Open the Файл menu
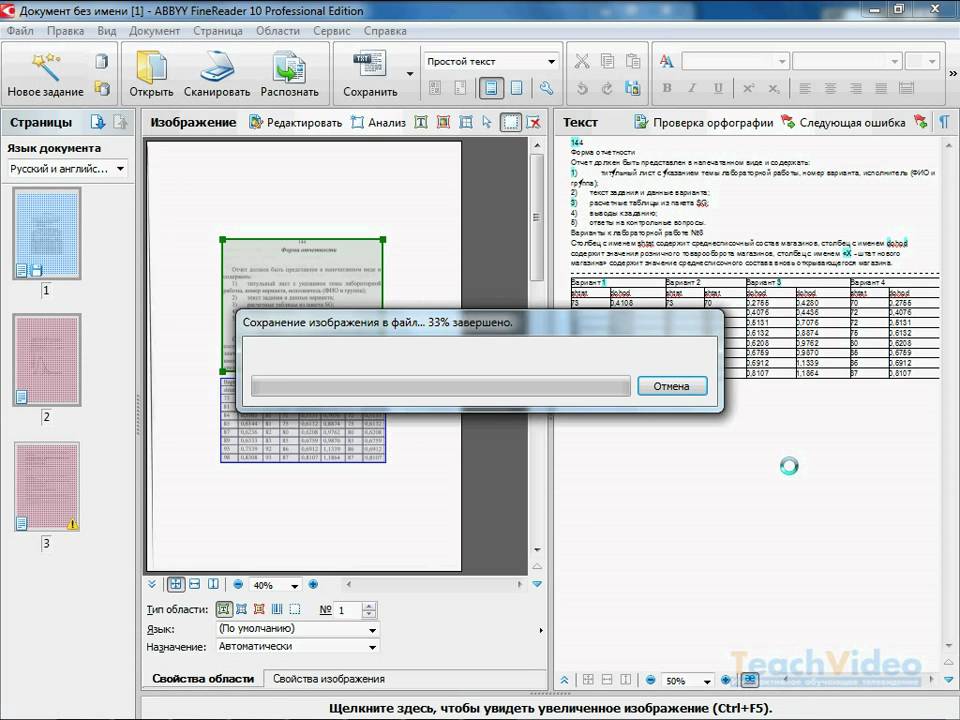The width and height of the screenshot is (960, 720). click(x=20, y=31)
